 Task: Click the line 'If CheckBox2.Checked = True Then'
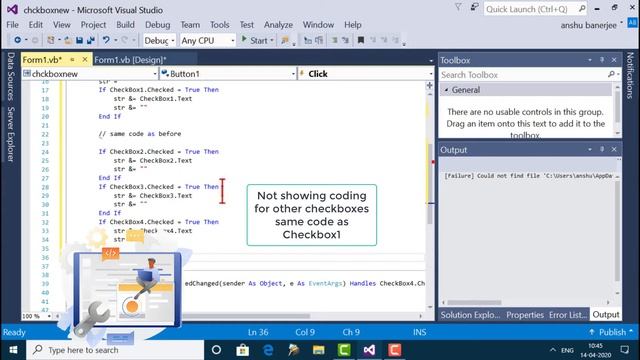158,151
